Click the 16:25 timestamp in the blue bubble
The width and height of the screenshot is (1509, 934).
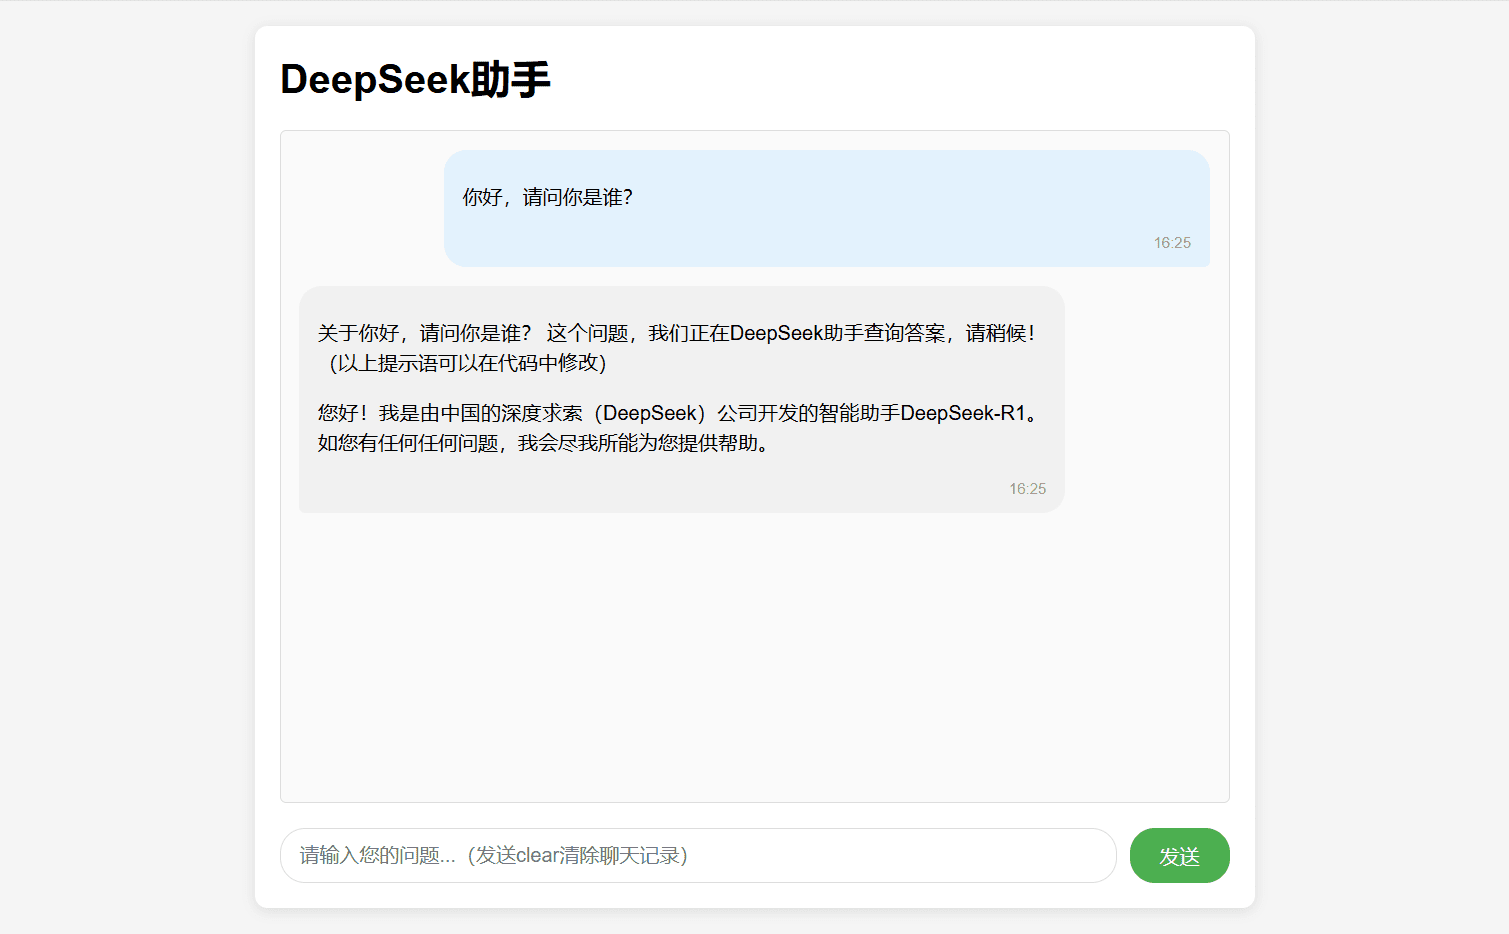[x=1172, y=243]
